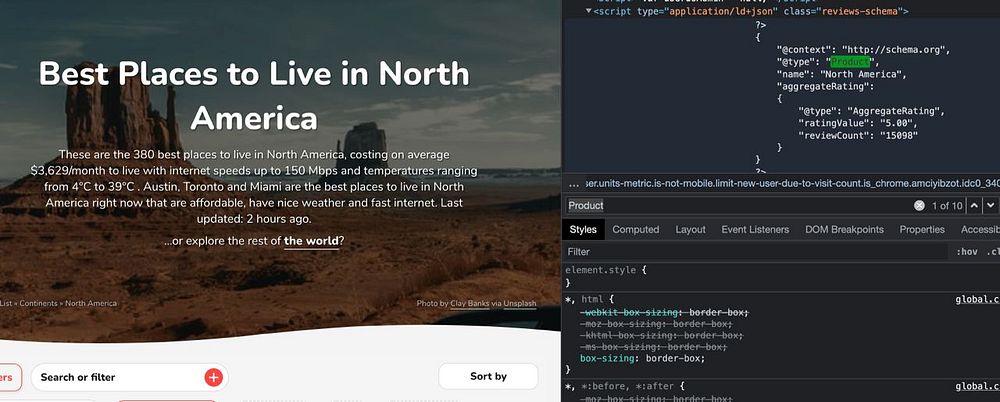Clear the DevTools search field with X icon
The width and height of the screenshot is (1000, 402).
[919, 205]
